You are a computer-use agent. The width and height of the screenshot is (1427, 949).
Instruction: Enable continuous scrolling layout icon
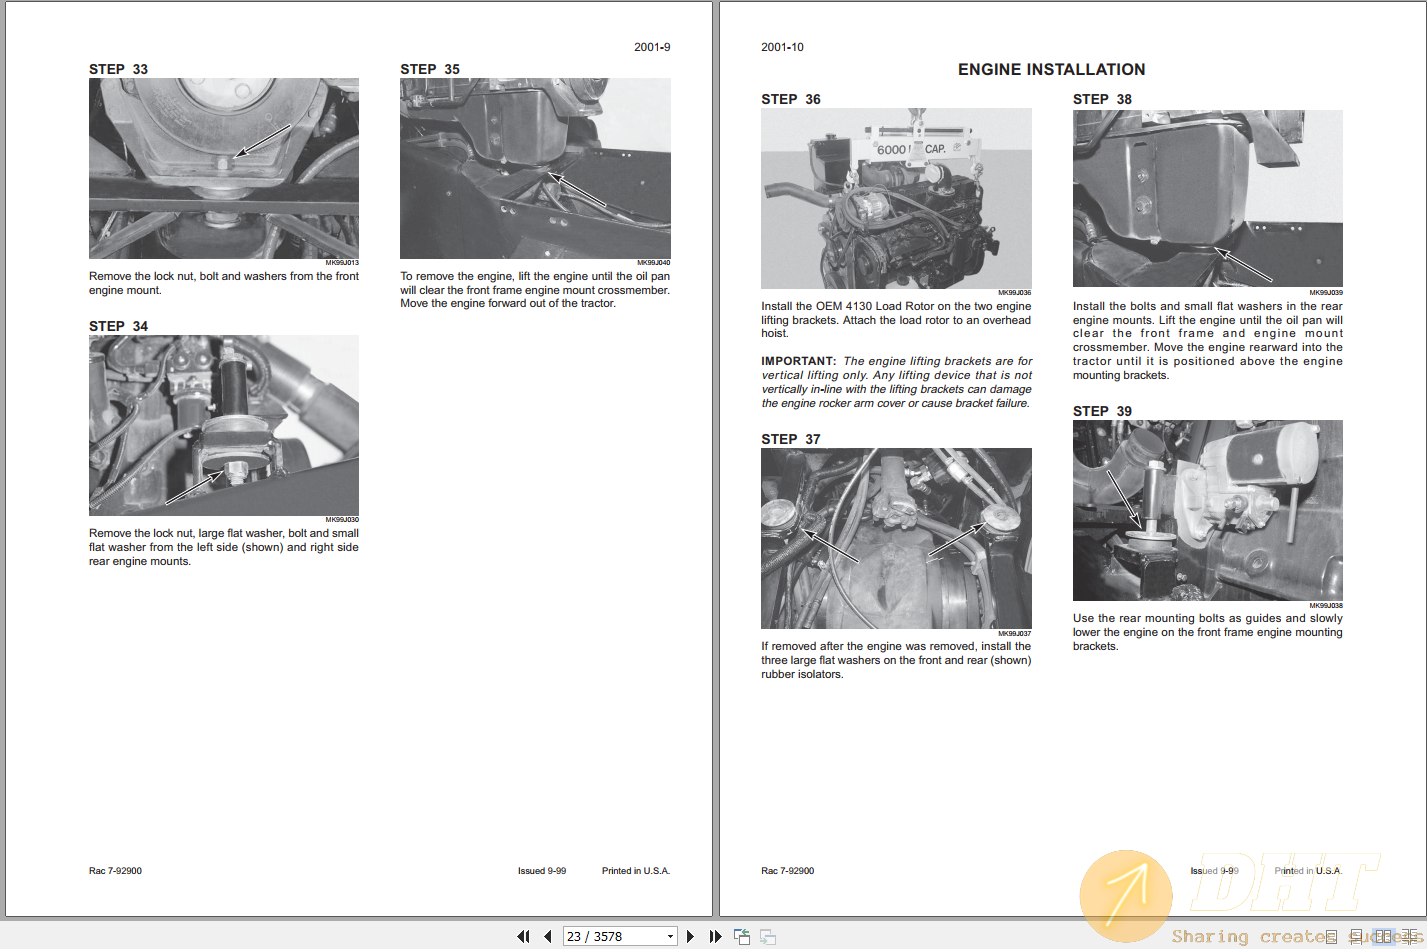1356,936
